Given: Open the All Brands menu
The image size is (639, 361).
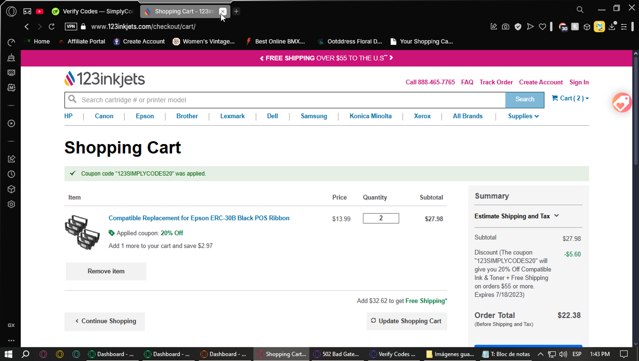Looking at the screenshot, I should 467,116.
